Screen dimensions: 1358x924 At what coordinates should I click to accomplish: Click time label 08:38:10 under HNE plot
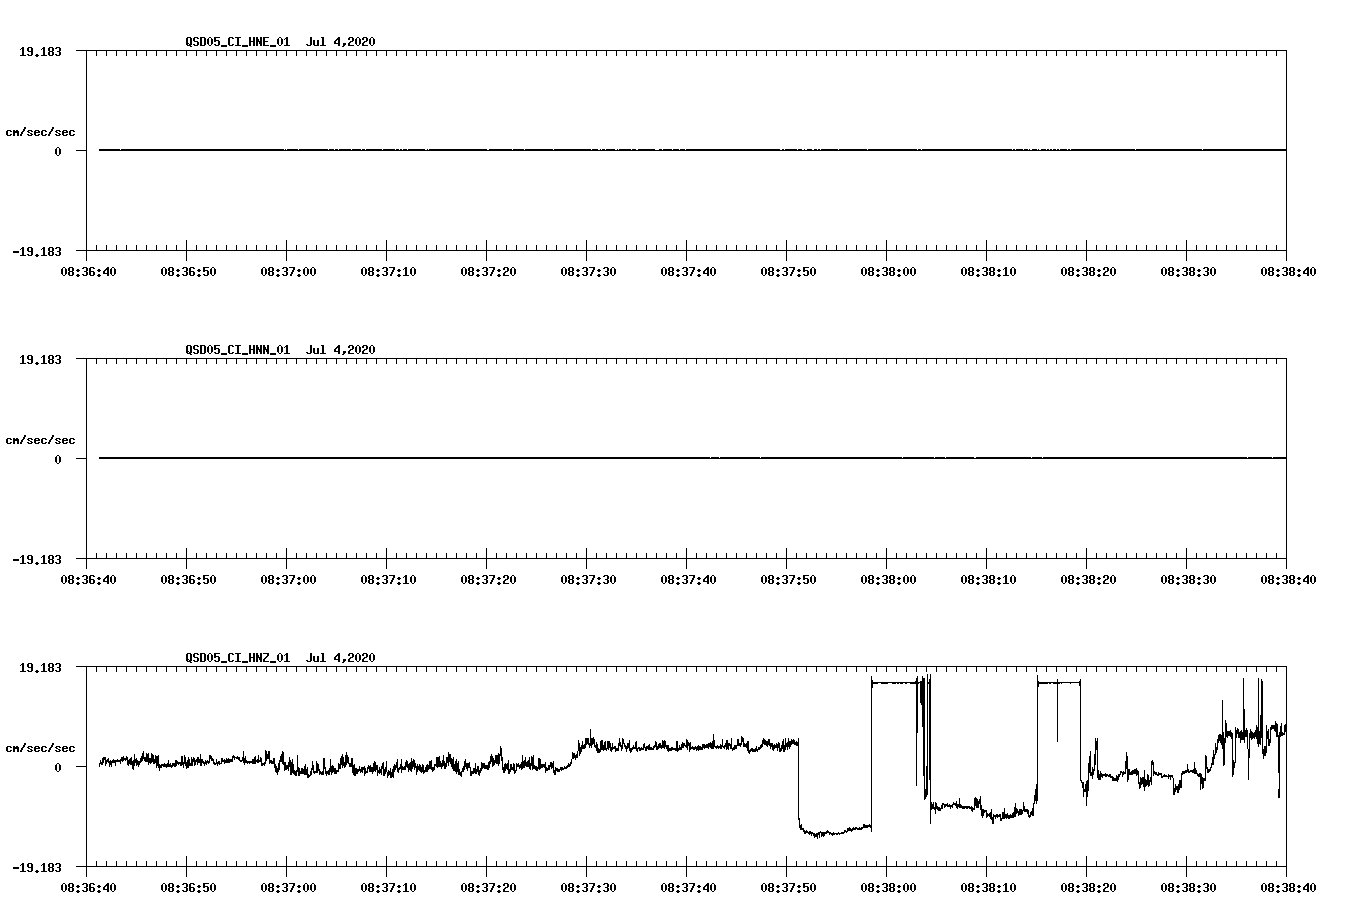coord(988,272)
